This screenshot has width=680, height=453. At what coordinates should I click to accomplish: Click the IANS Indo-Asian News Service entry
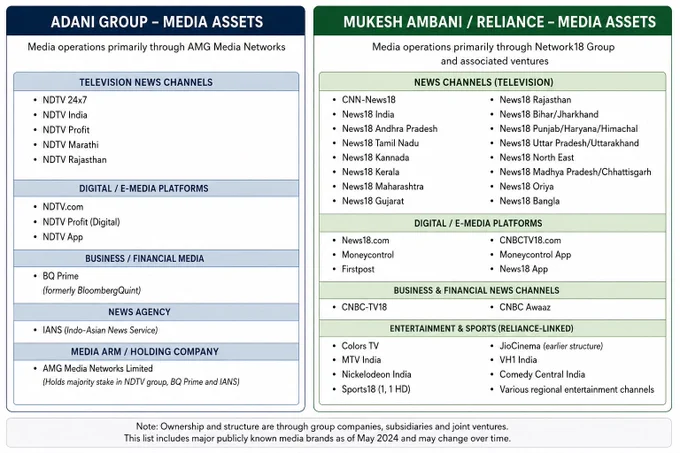100,330
